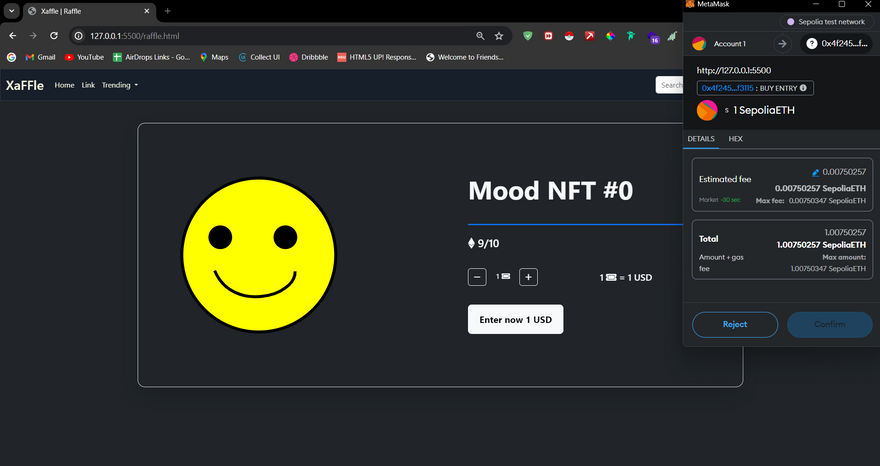Screen dimensions: 880x466
Task: Click the browser back arrow
Action: tap(12, 36)
